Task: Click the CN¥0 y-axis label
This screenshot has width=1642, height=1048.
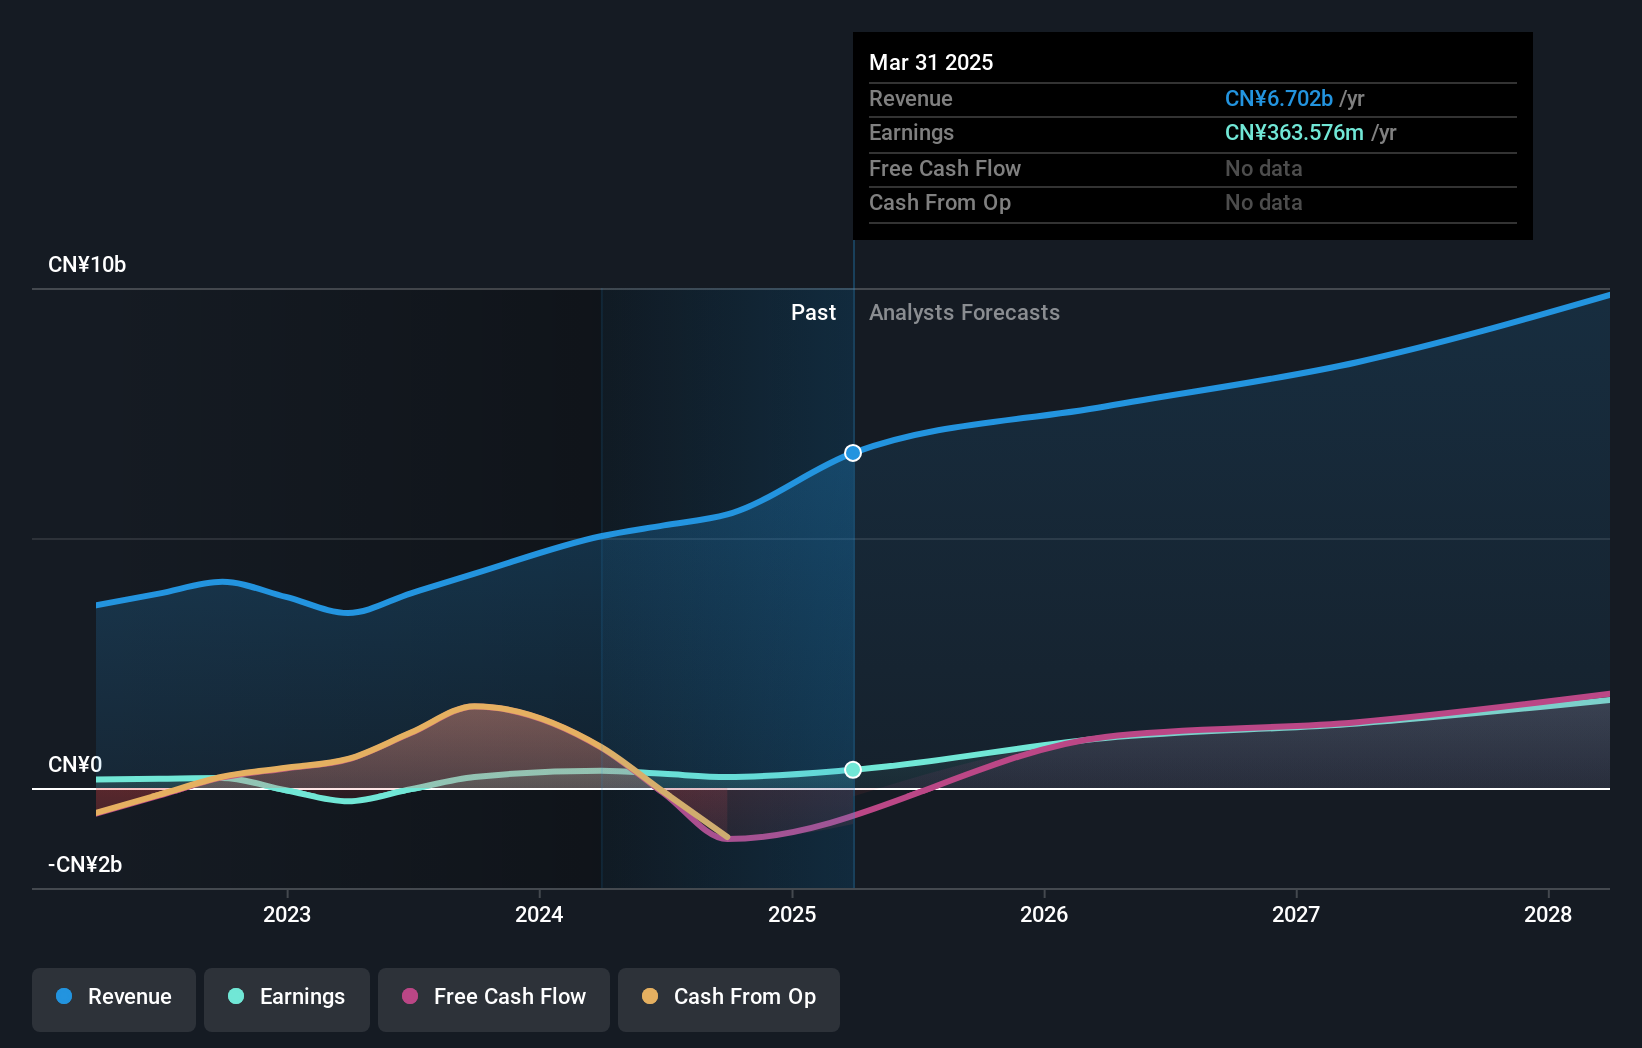Action: [x=75, y=765]
